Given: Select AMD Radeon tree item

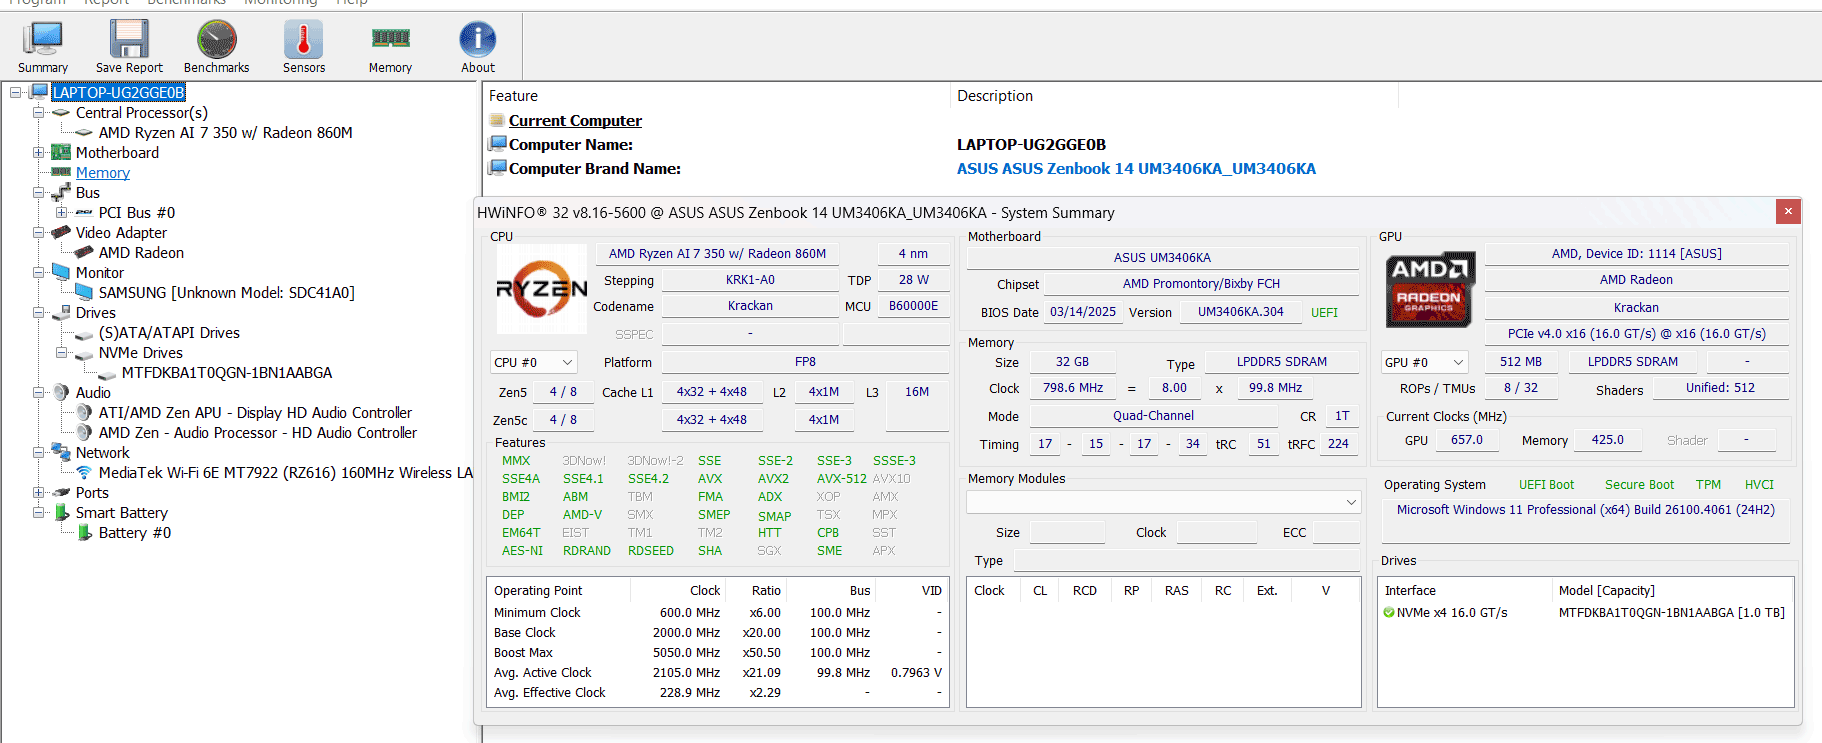Looking at the screenshot, I should pyautogui.click(x=141, y=252).
